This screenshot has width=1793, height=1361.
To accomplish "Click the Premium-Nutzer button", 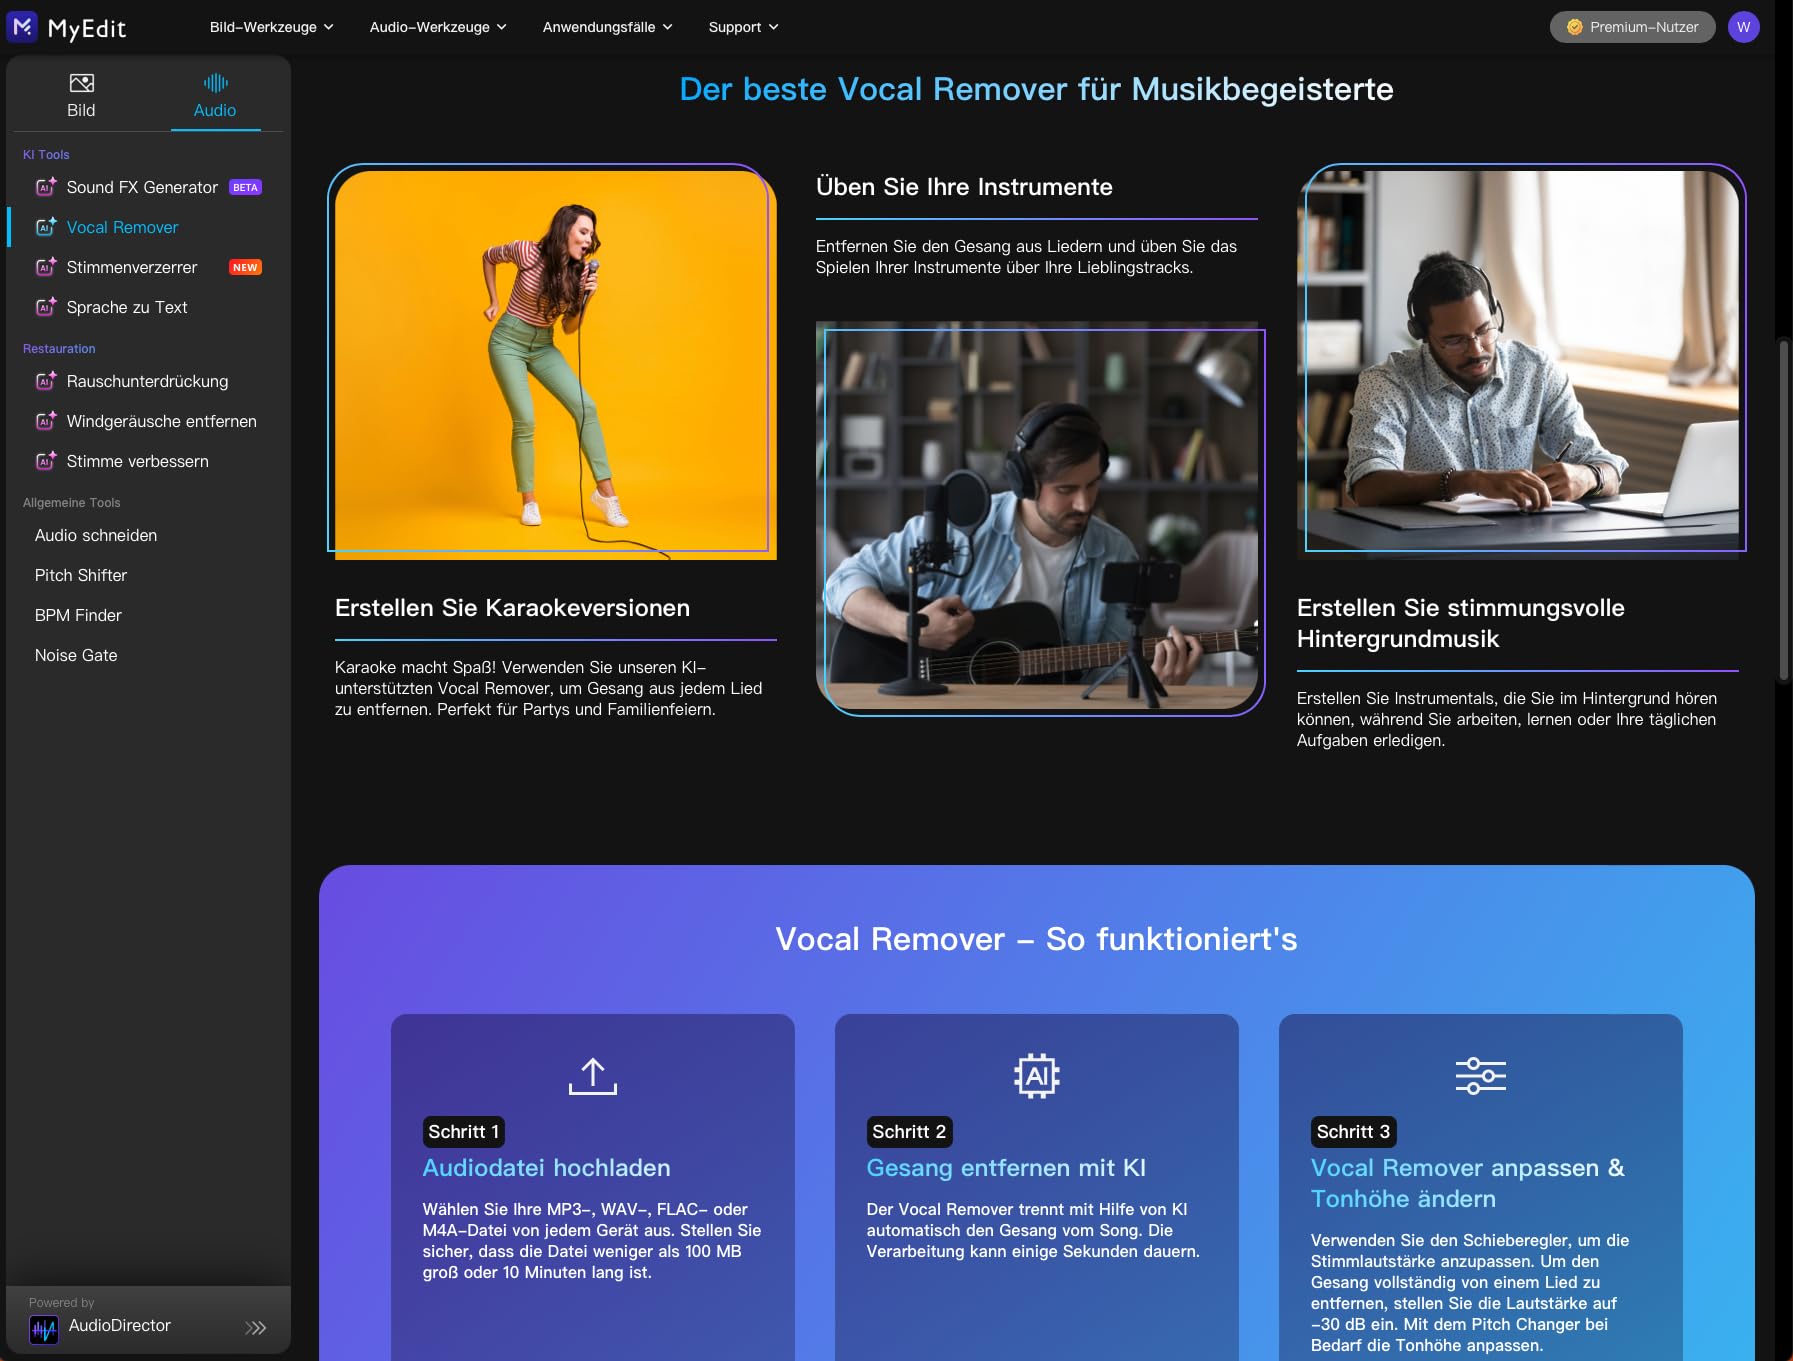I will [1632, 27].
